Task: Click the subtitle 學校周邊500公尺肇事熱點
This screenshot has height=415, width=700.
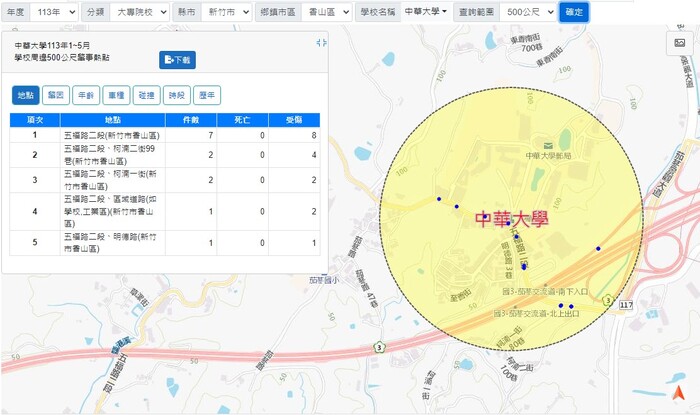Action: click(x=62, y=58)
